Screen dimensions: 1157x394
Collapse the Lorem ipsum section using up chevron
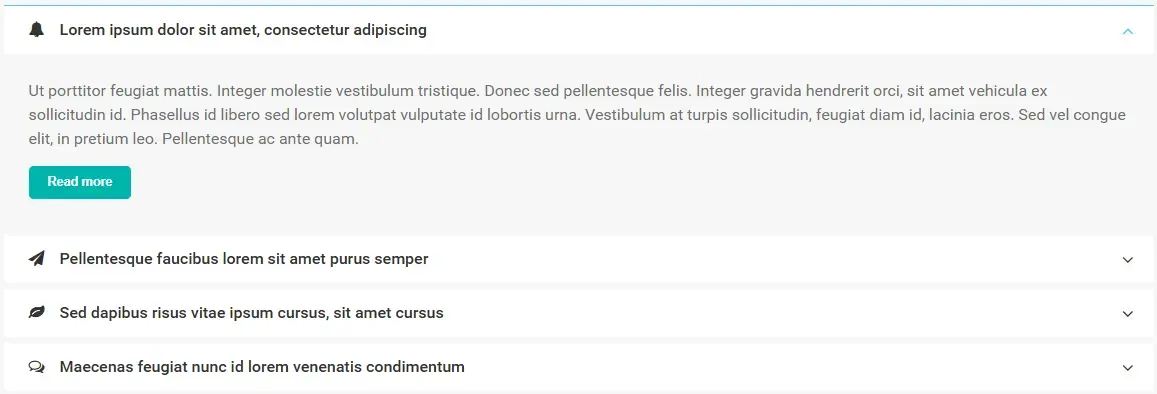tap(1127, 31)
